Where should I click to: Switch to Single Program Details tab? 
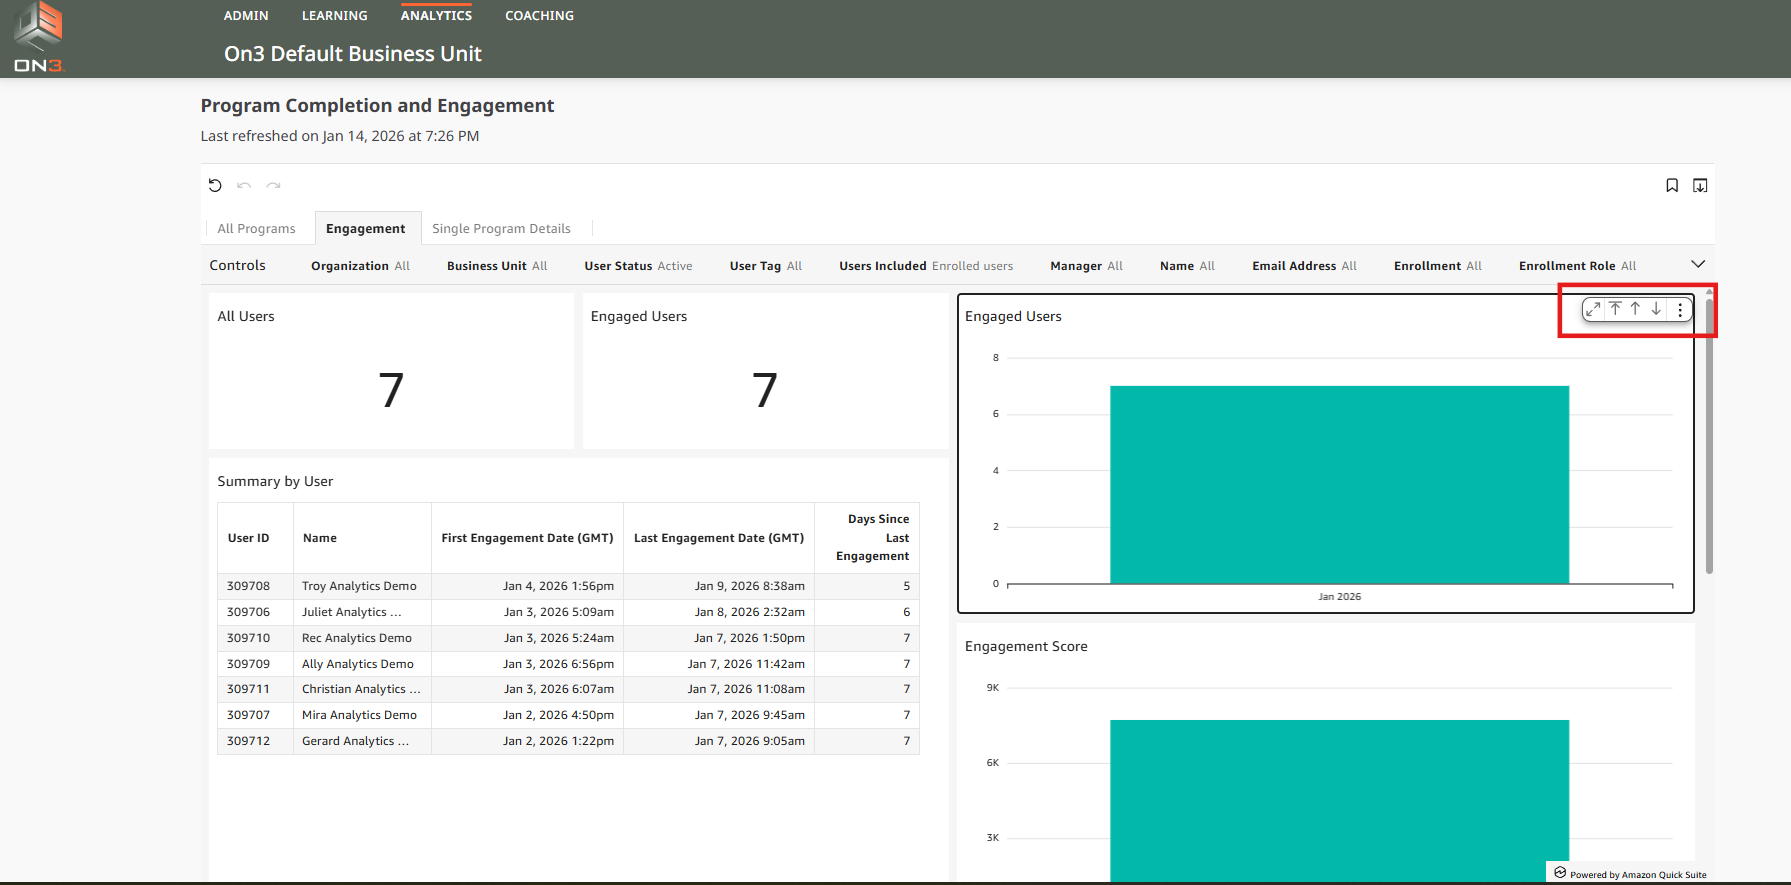[x=501, y=228]
